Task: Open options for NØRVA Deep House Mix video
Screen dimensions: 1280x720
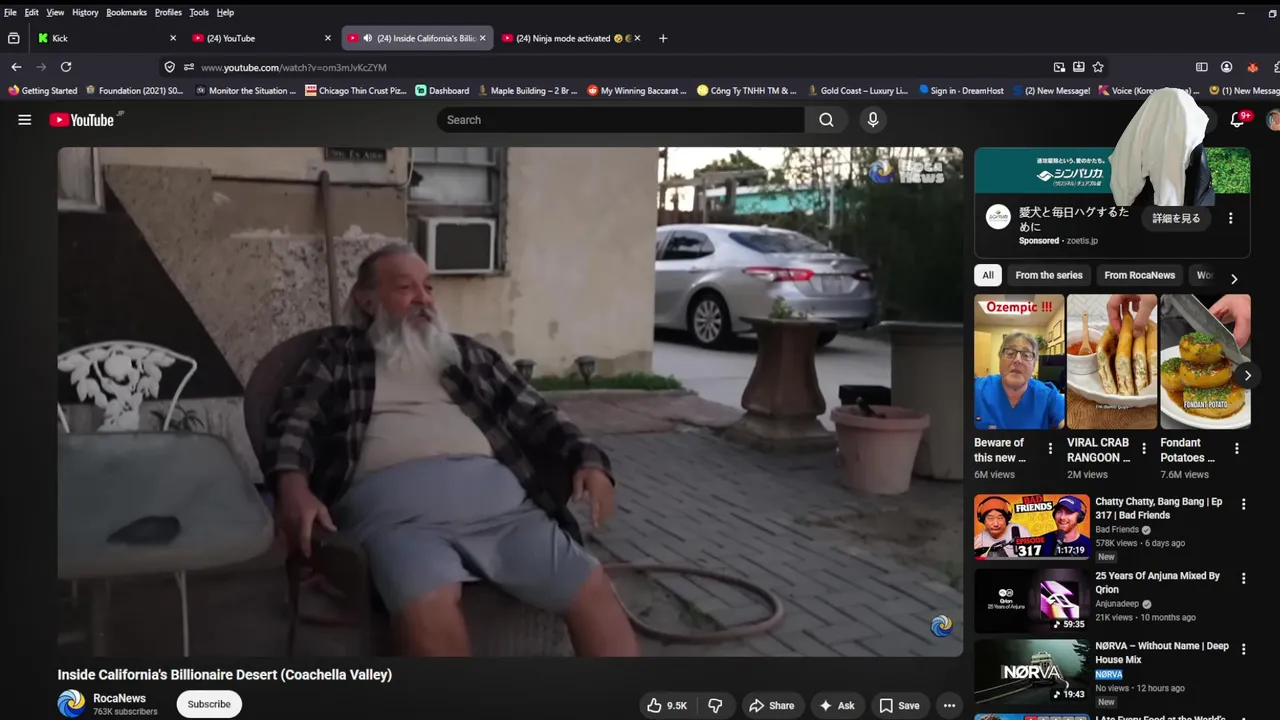Action: coord(1244,649)
